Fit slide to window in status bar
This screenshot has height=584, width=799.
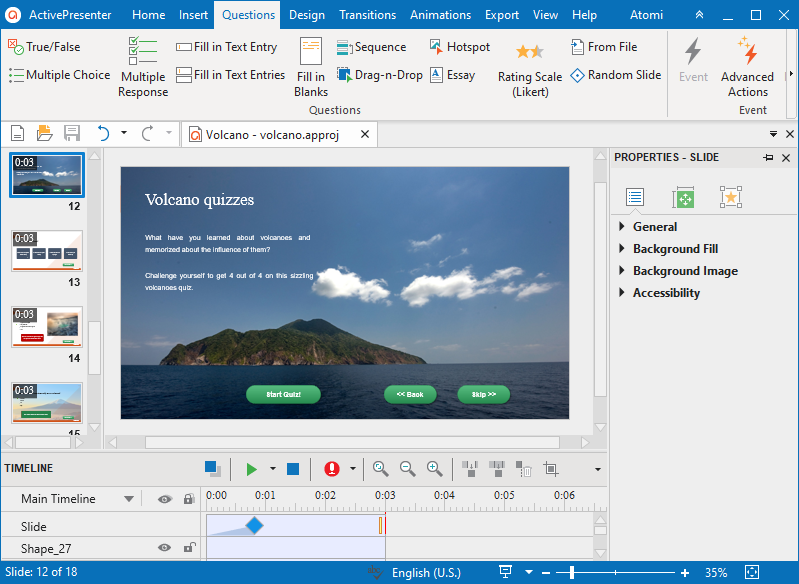(752, 572)
